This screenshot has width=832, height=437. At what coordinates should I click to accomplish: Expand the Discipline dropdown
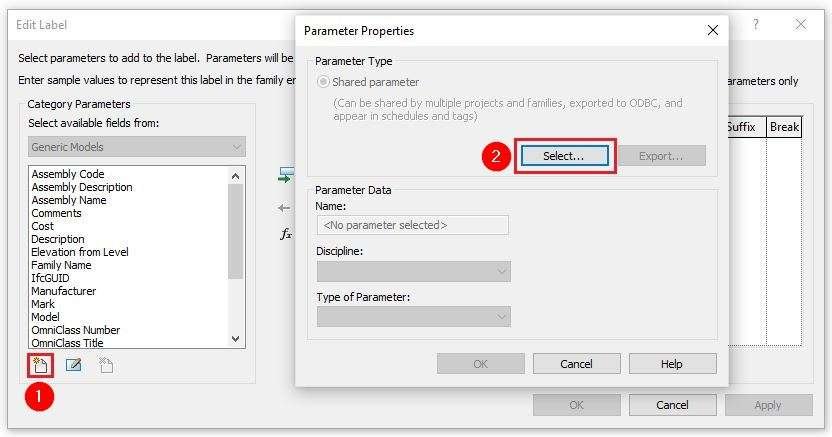click(x=413, y=271)
